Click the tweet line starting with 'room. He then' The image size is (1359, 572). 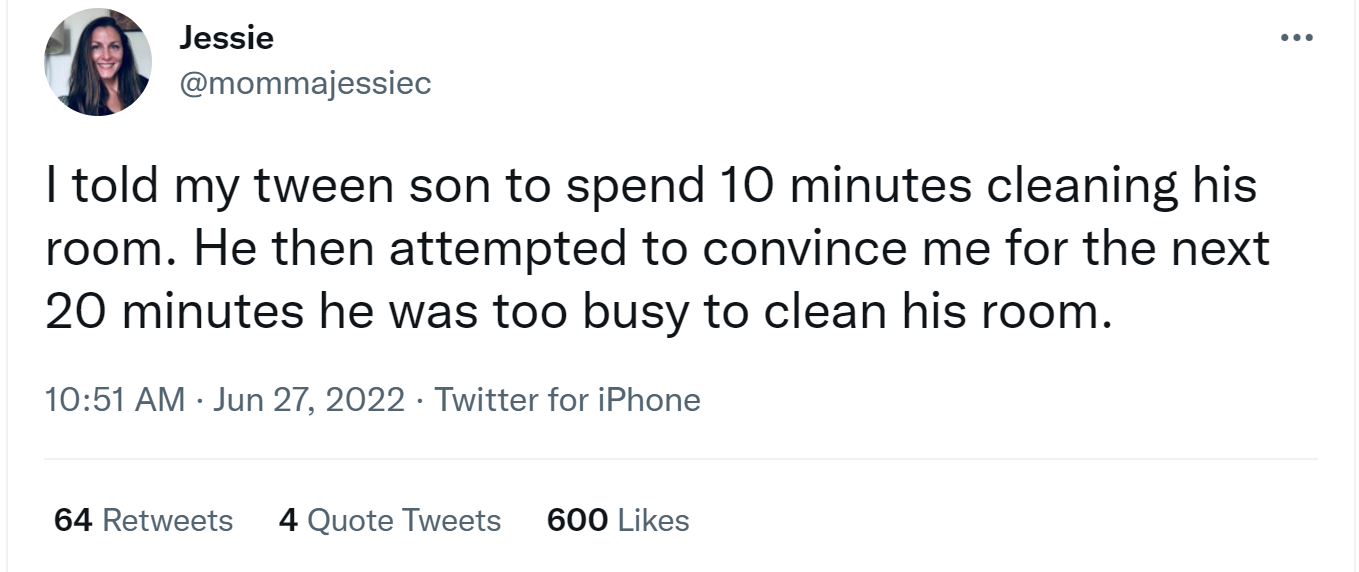[x=657, y=249]
